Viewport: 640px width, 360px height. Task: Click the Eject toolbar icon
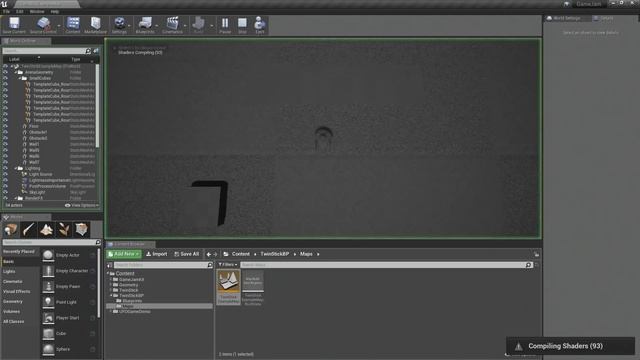pos(260,23)
